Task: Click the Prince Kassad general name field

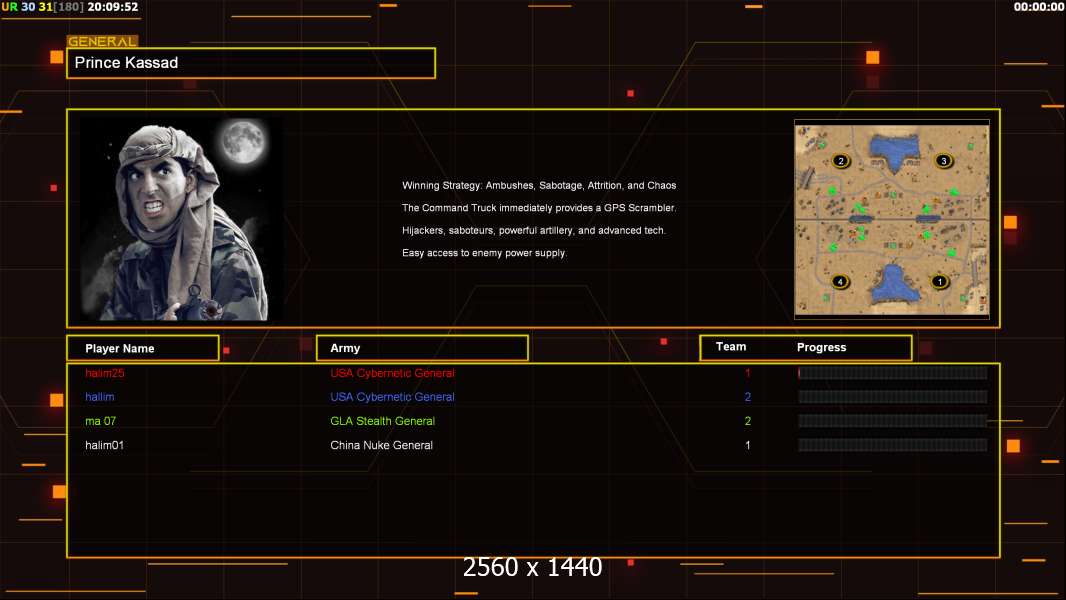Action: [x=251, y=63]
